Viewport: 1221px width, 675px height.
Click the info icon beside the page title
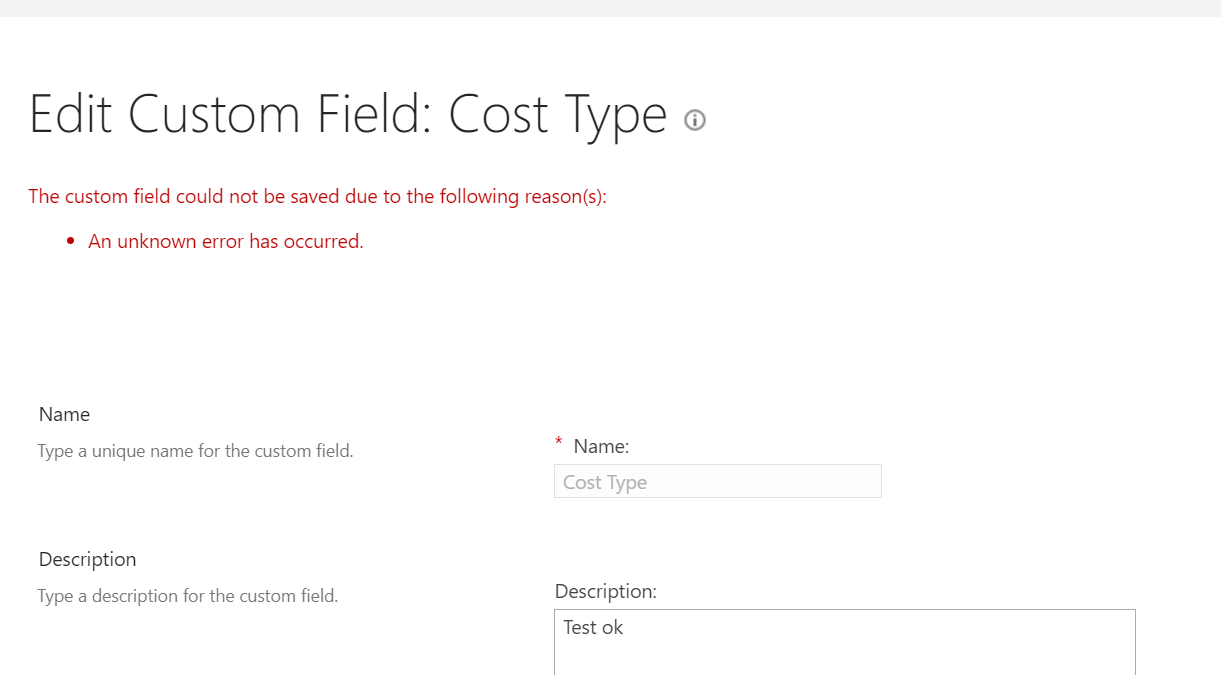[695, 120]
